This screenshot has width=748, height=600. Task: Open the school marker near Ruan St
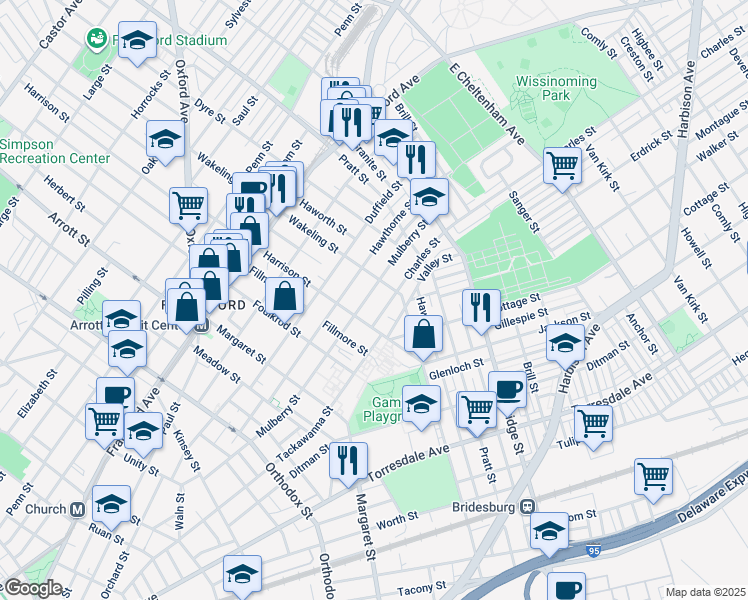tap(111, 507)
